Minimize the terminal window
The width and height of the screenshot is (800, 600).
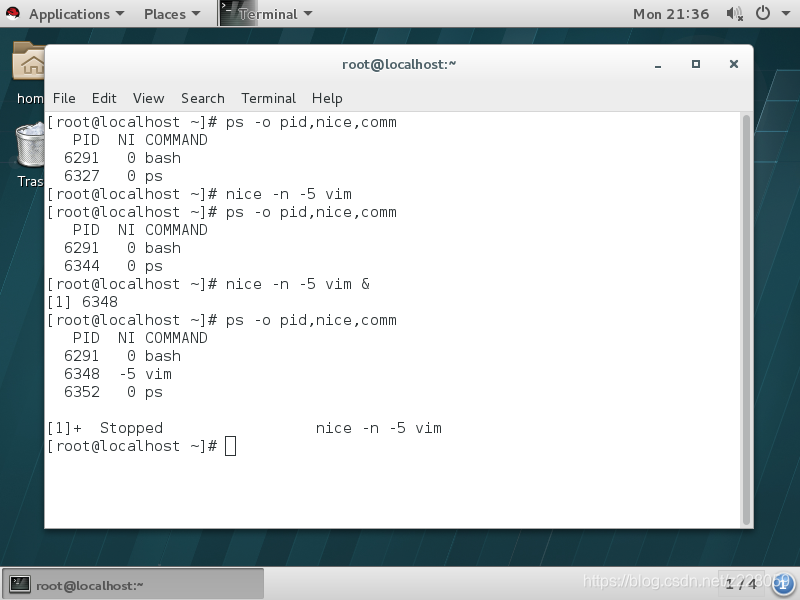[658, 65]
